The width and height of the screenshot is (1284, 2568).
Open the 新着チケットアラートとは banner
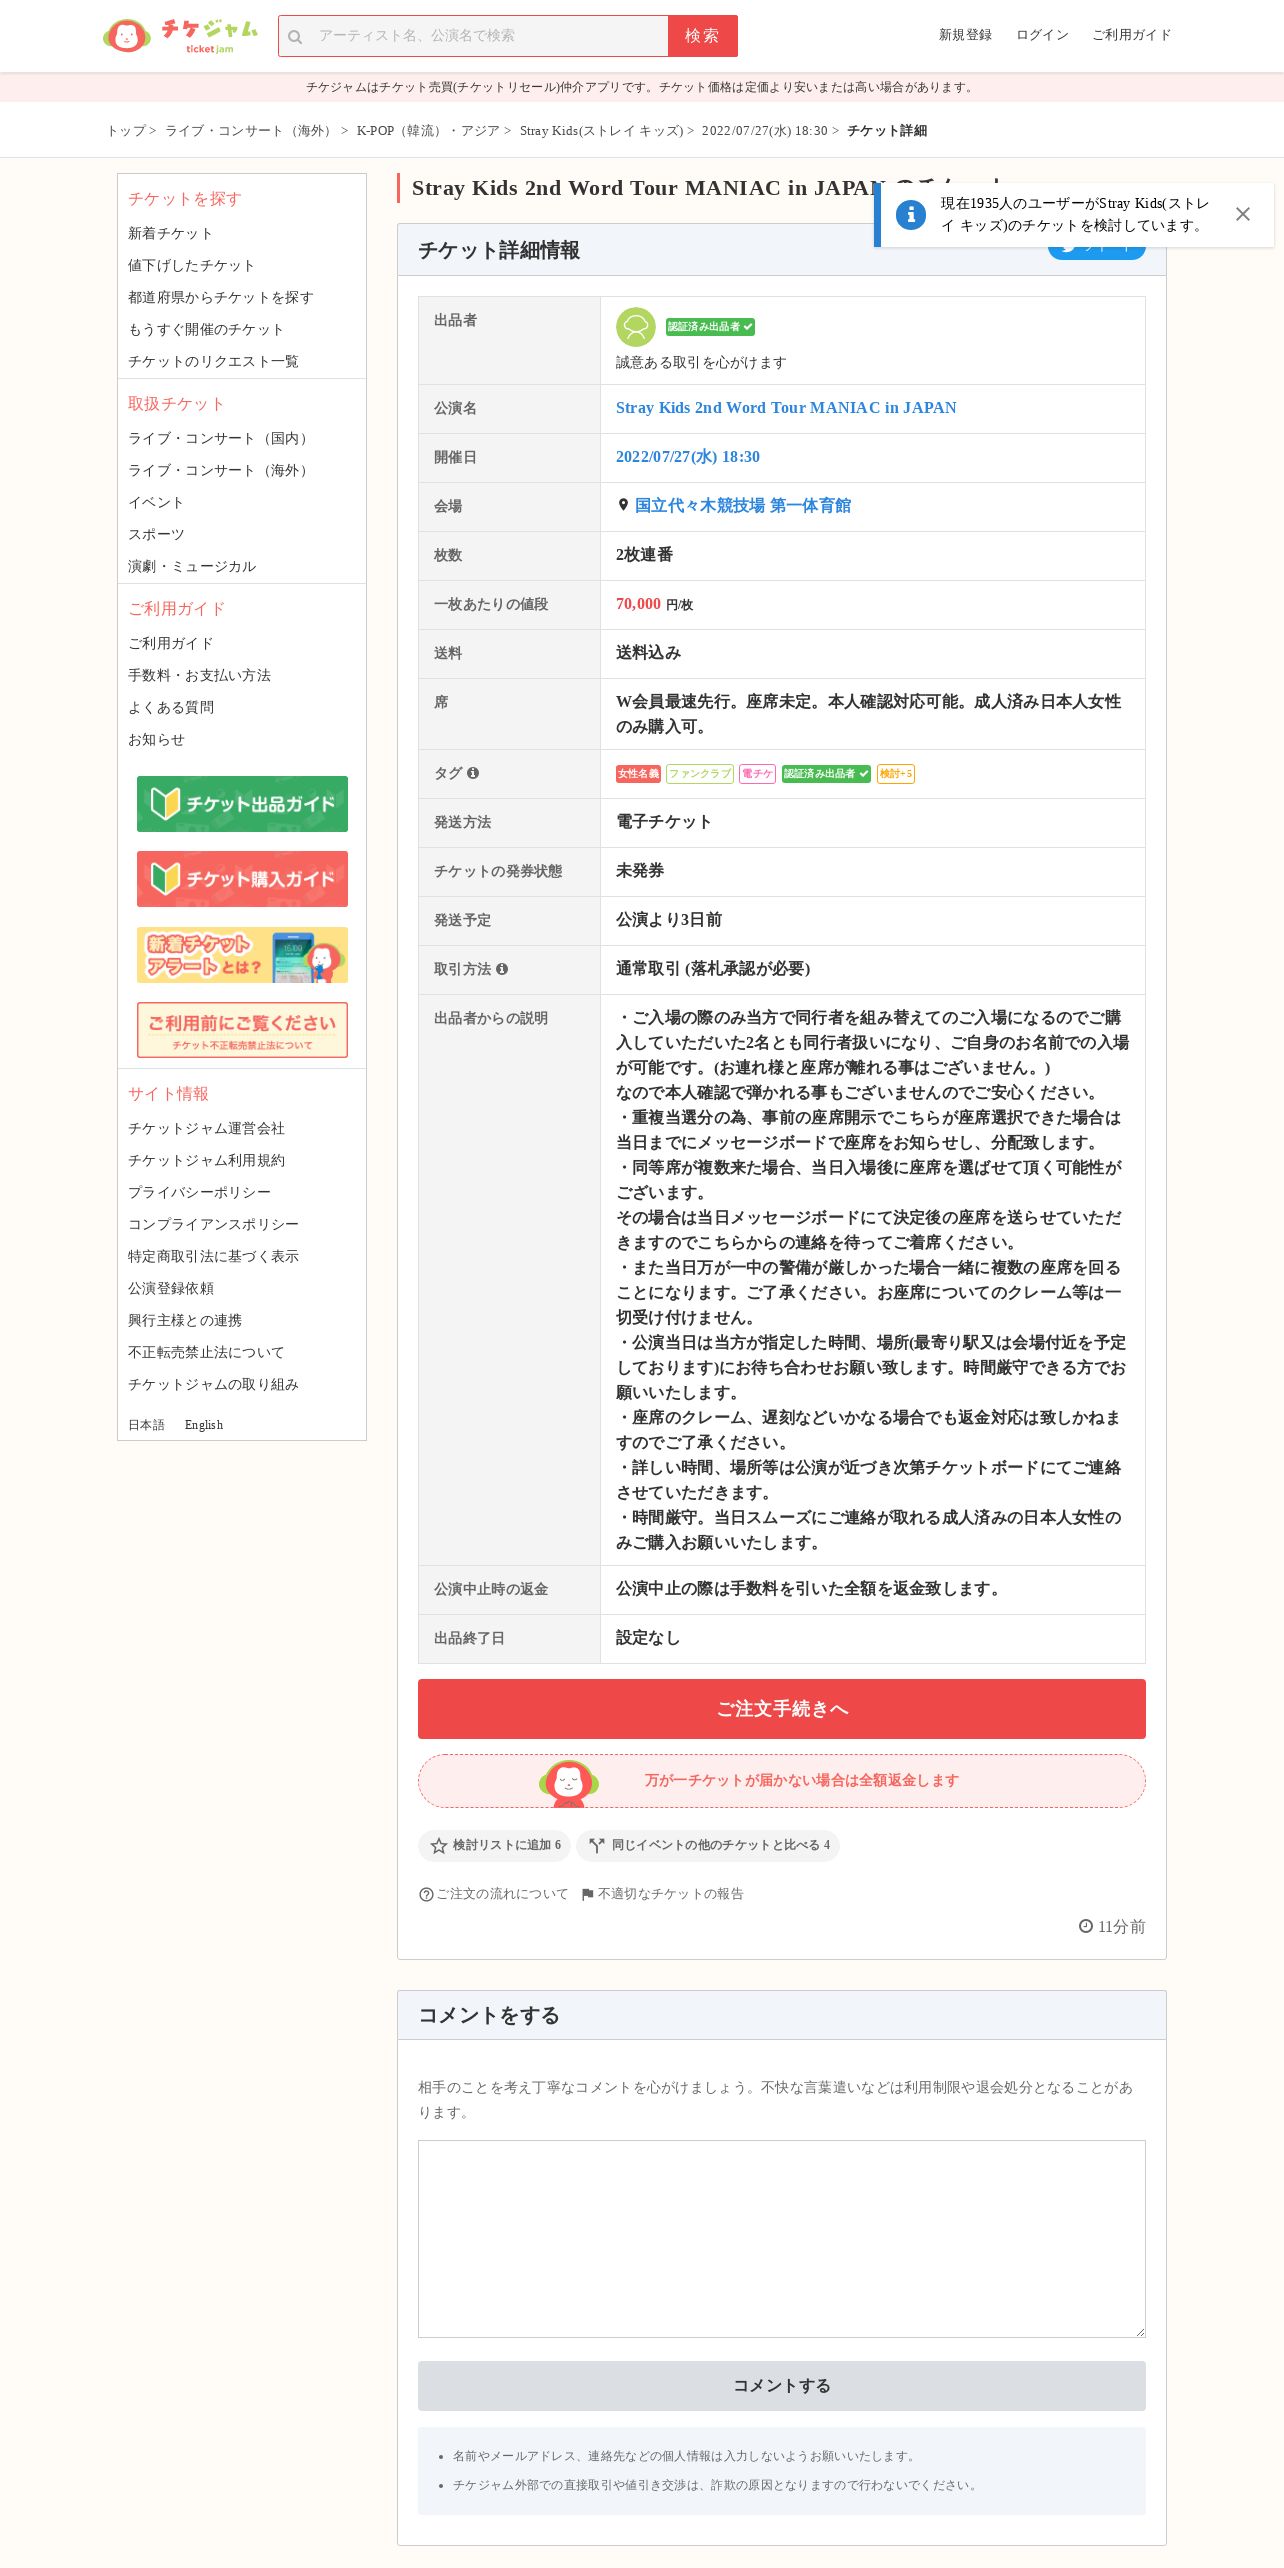pyautogui.click(x=242, y=955)
